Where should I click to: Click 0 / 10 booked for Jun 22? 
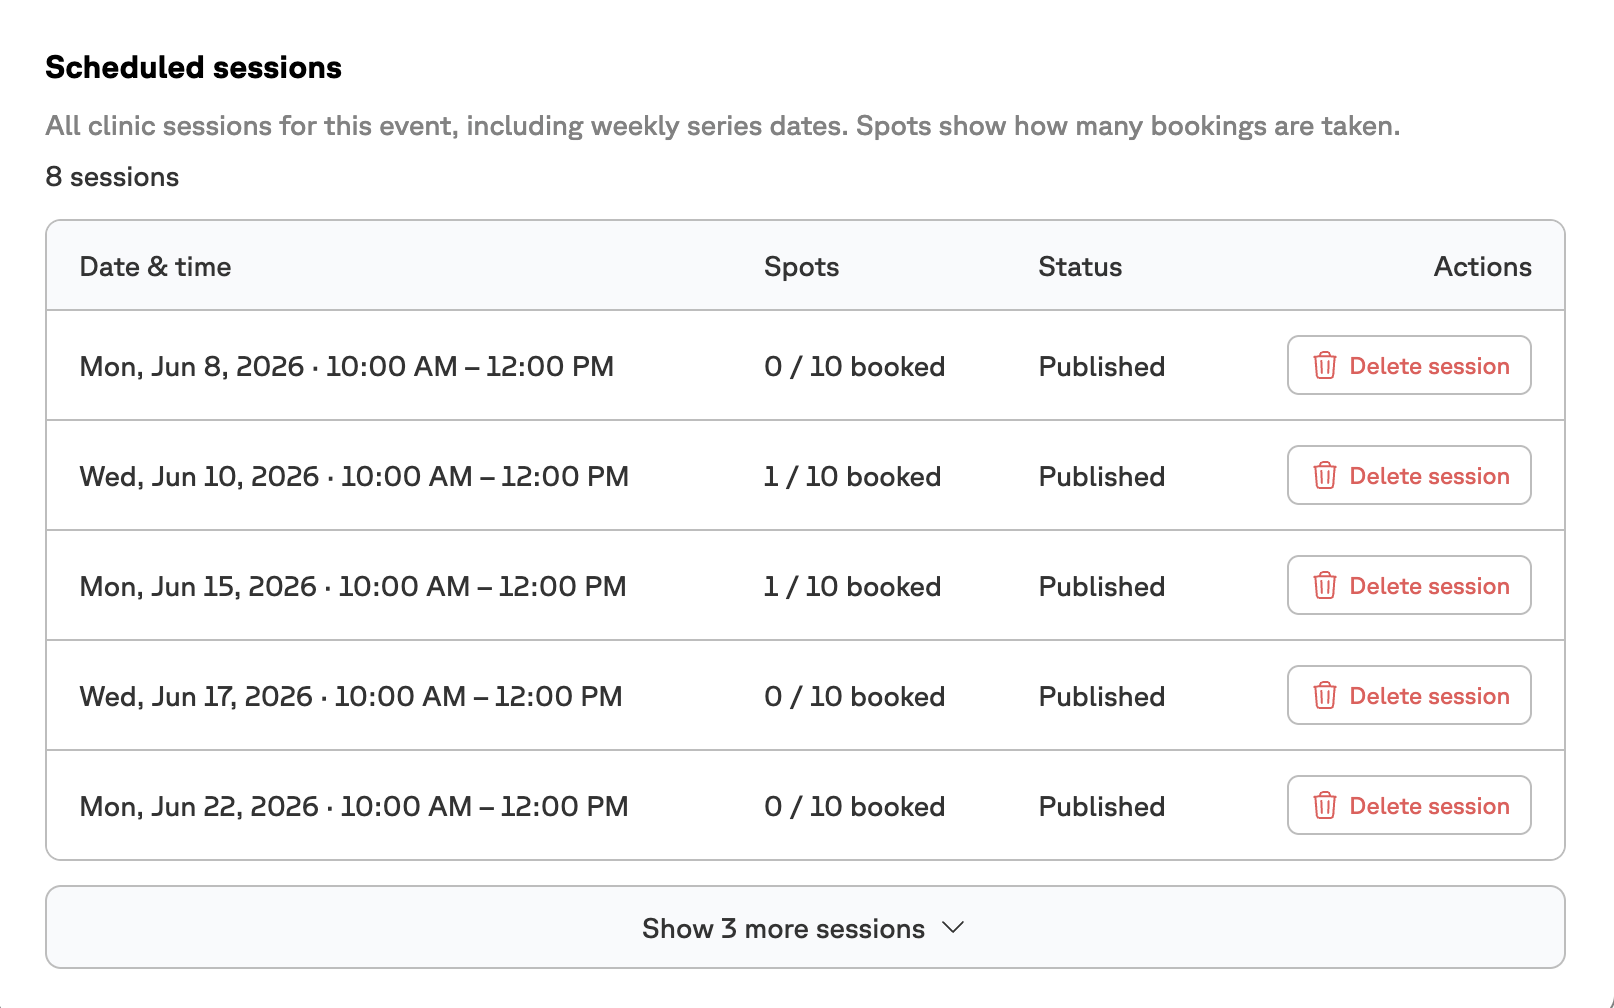click(854, 806)
